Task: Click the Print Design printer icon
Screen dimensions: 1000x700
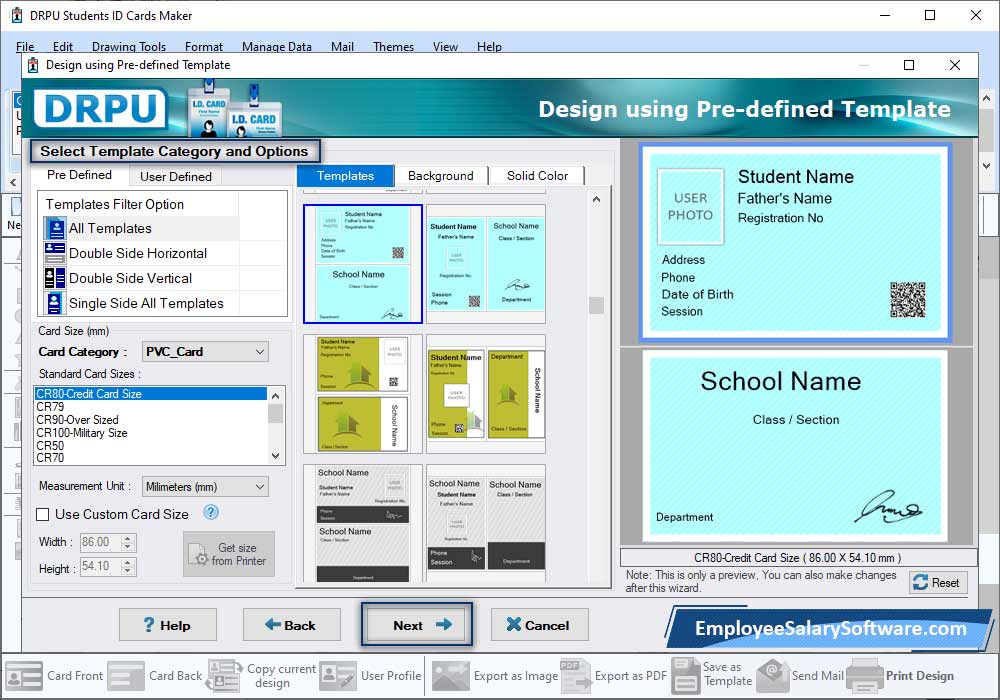Action: 865,676
